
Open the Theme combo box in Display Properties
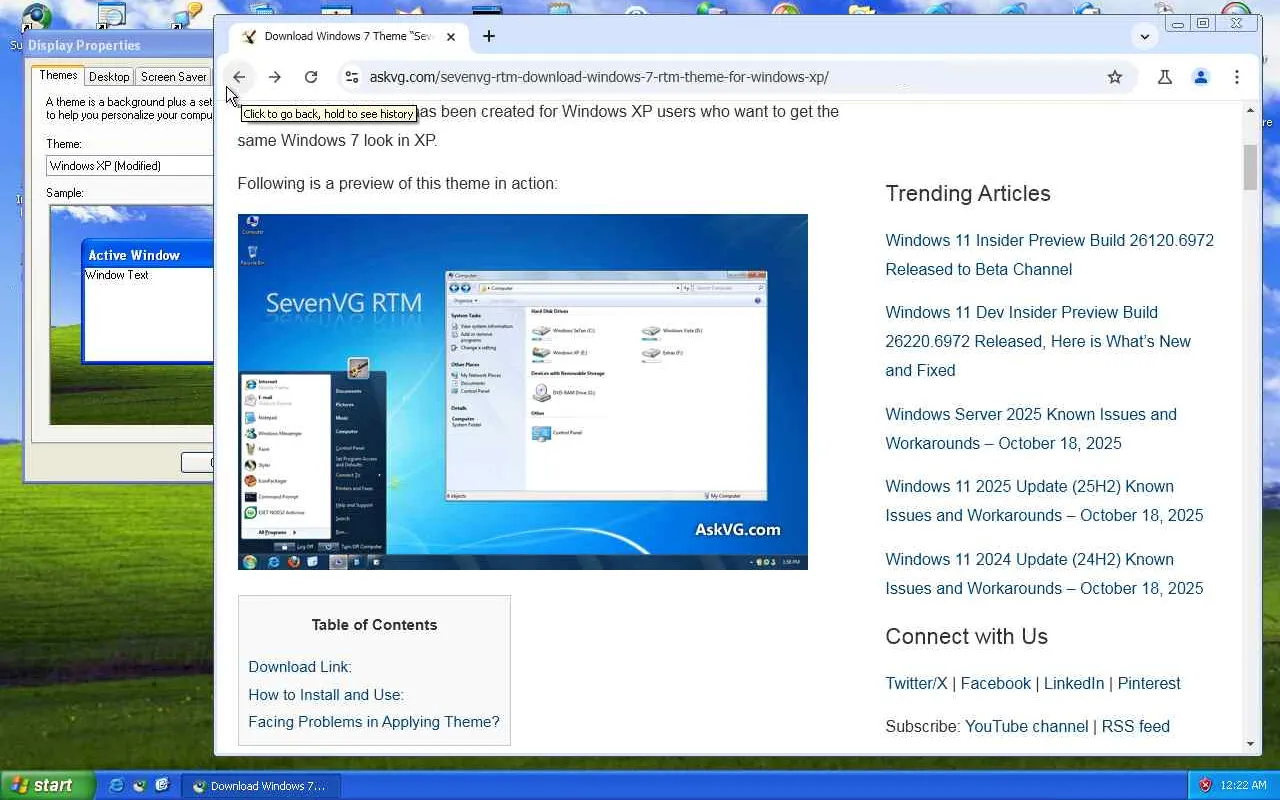(x=129, y=166)
